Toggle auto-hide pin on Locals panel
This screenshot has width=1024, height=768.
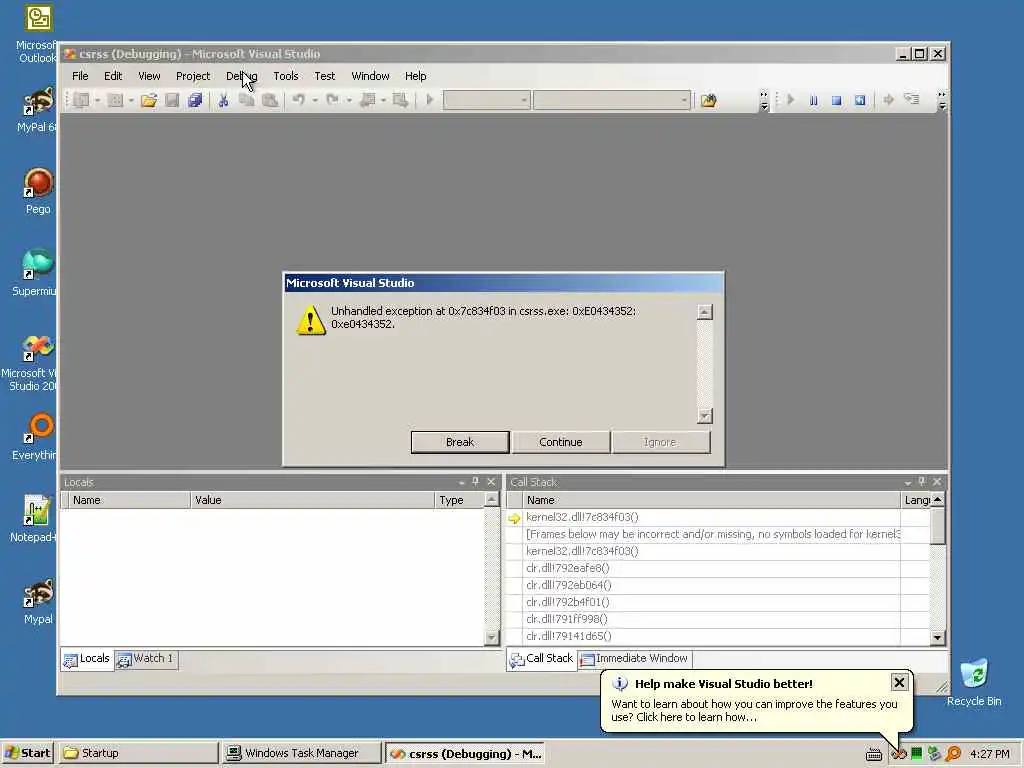(x=475, y=482)
